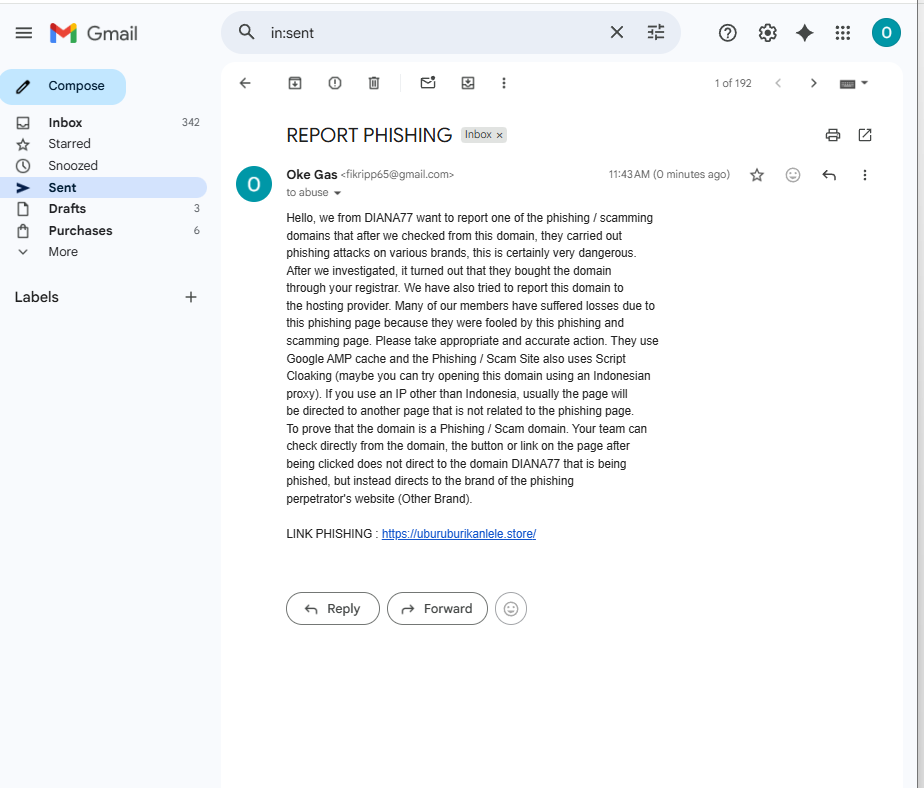The image size is (924, 788).
Task: Create new label plus icon
Action: click(190, 297)
